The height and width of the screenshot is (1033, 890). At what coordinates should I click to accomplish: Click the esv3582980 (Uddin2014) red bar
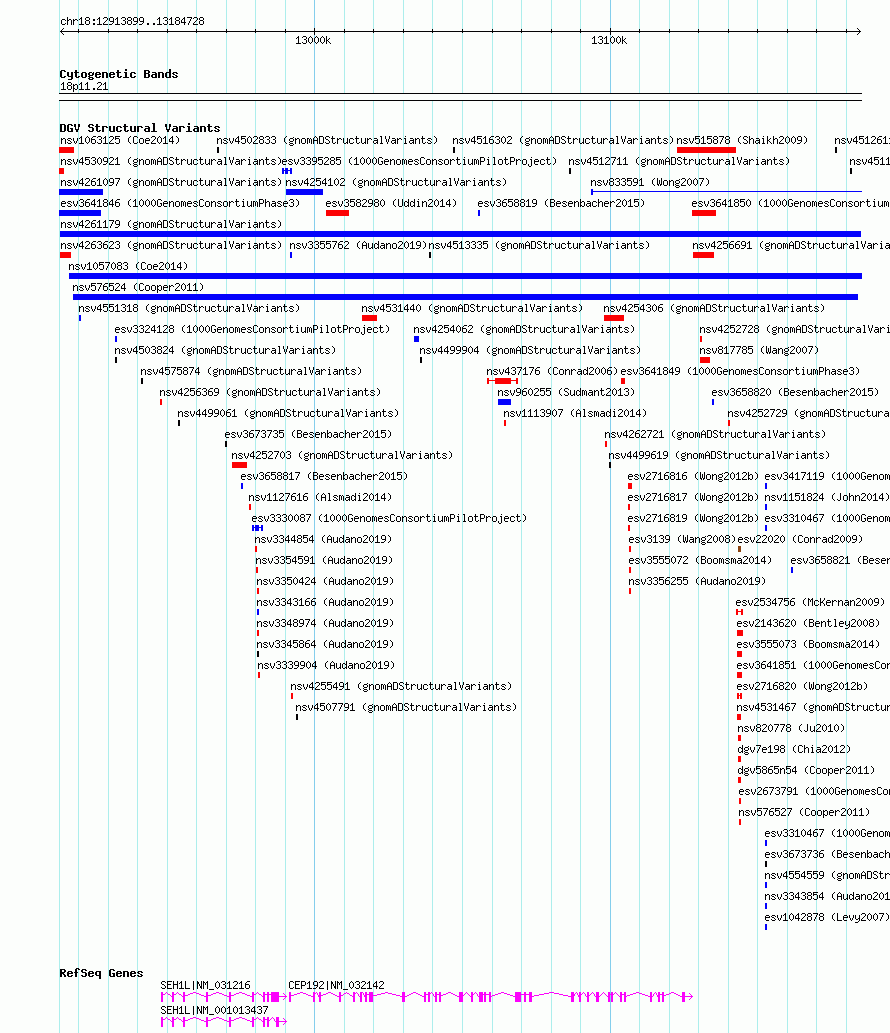click(x=337, y=213)
